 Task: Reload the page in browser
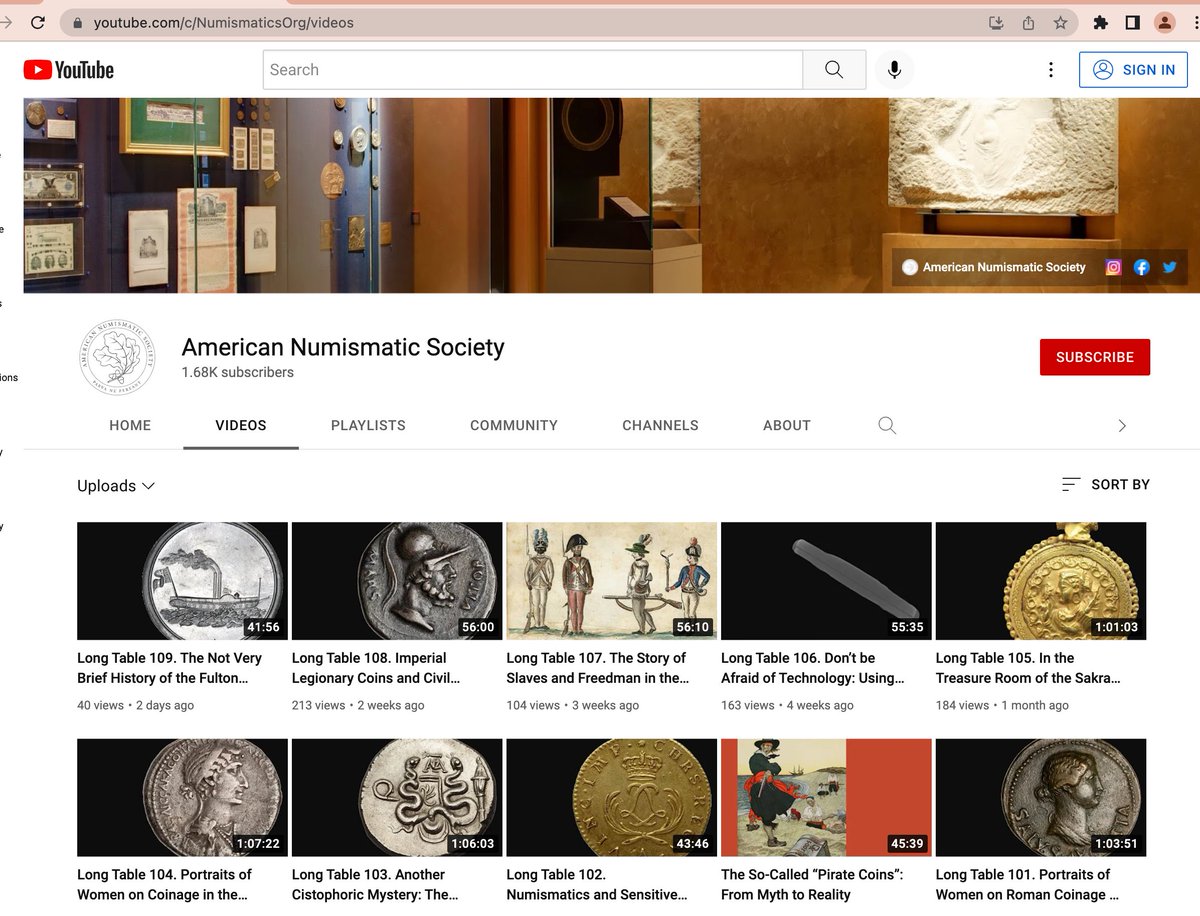[38, 22]
